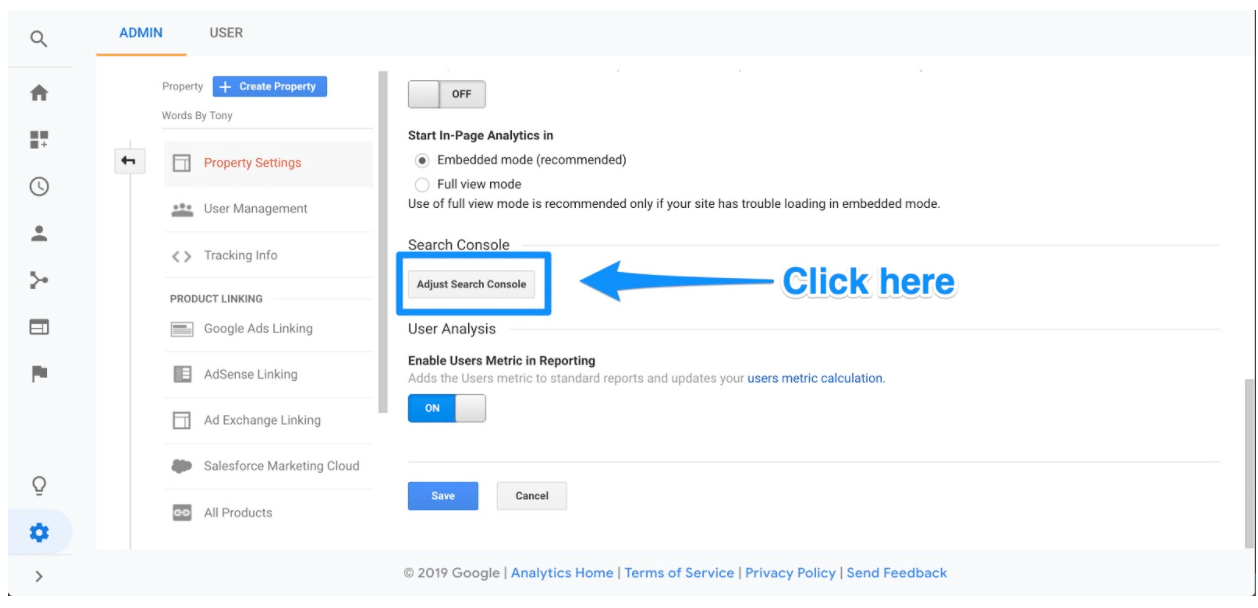Viewport: 1258px width, 608px height.
Task: Click the back arrow button near Property Settings
Action: coord(129,160)
